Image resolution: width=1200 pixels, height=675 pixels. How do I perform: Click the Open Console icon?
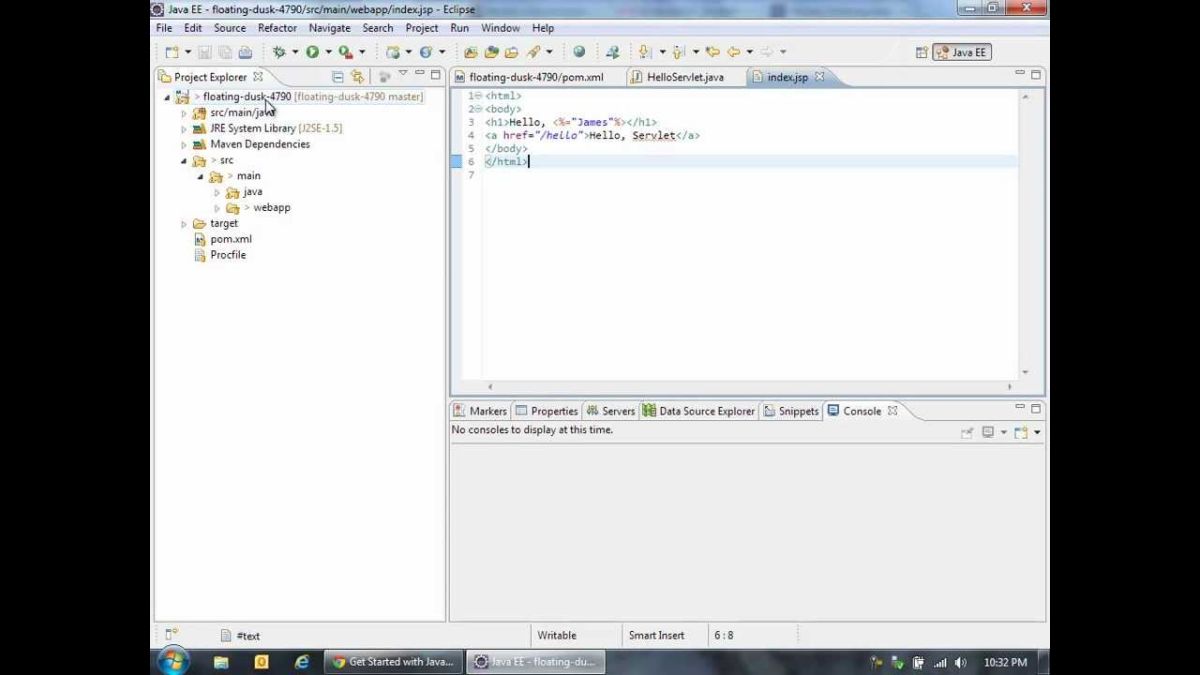1020,432
